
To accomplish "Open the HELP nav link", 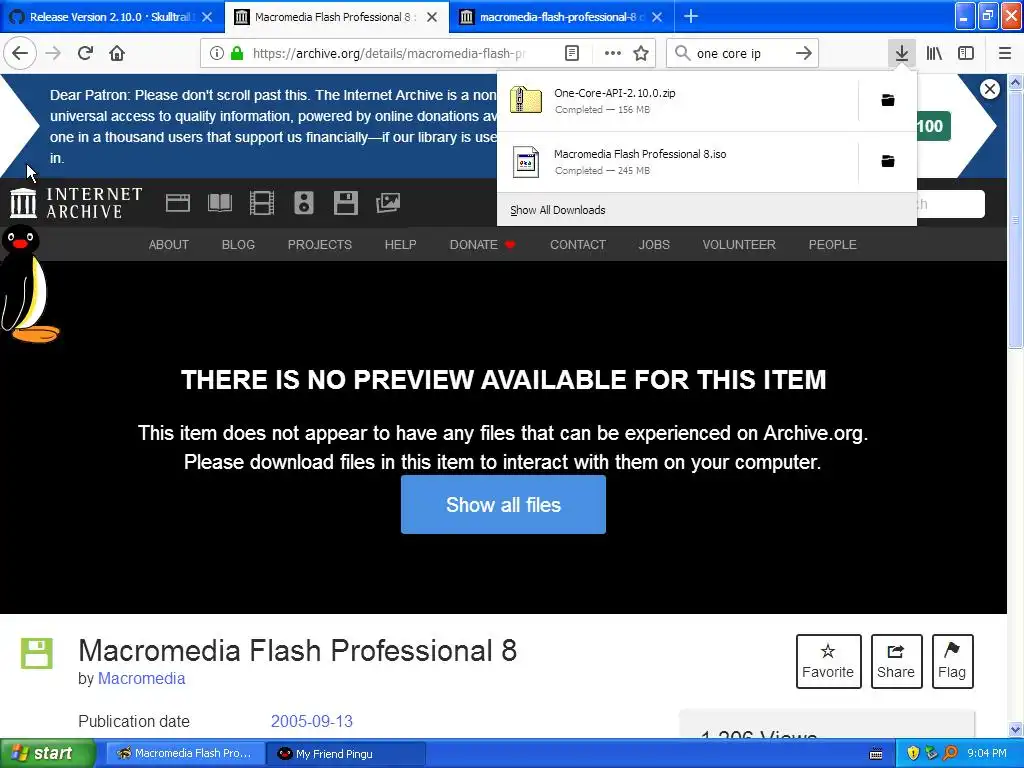I will (x=400, y=245).
